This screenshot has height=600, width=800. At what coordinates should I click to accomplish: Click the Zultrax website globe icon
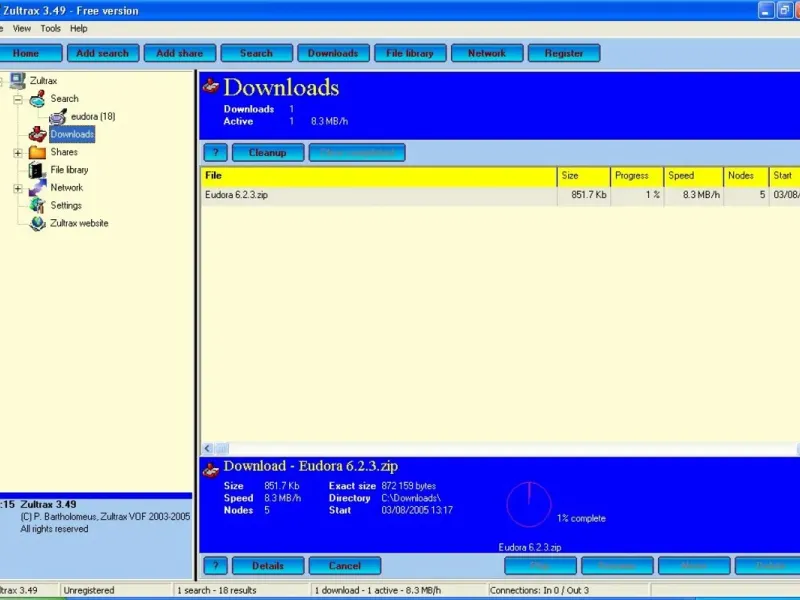pos(37,224)
